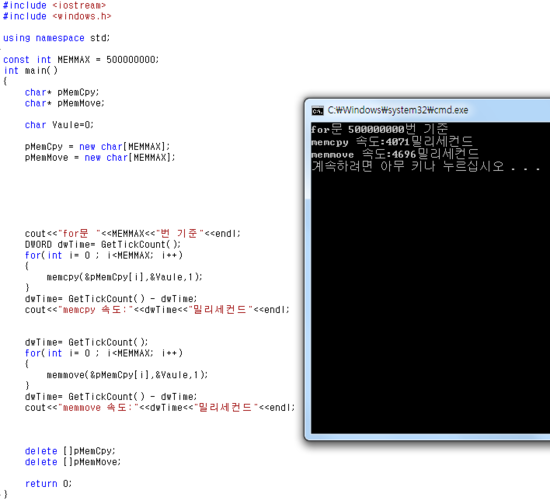Click the 'return 0;' statement
550x504 pixels.
pyautogui.click(x=48, y=484)
